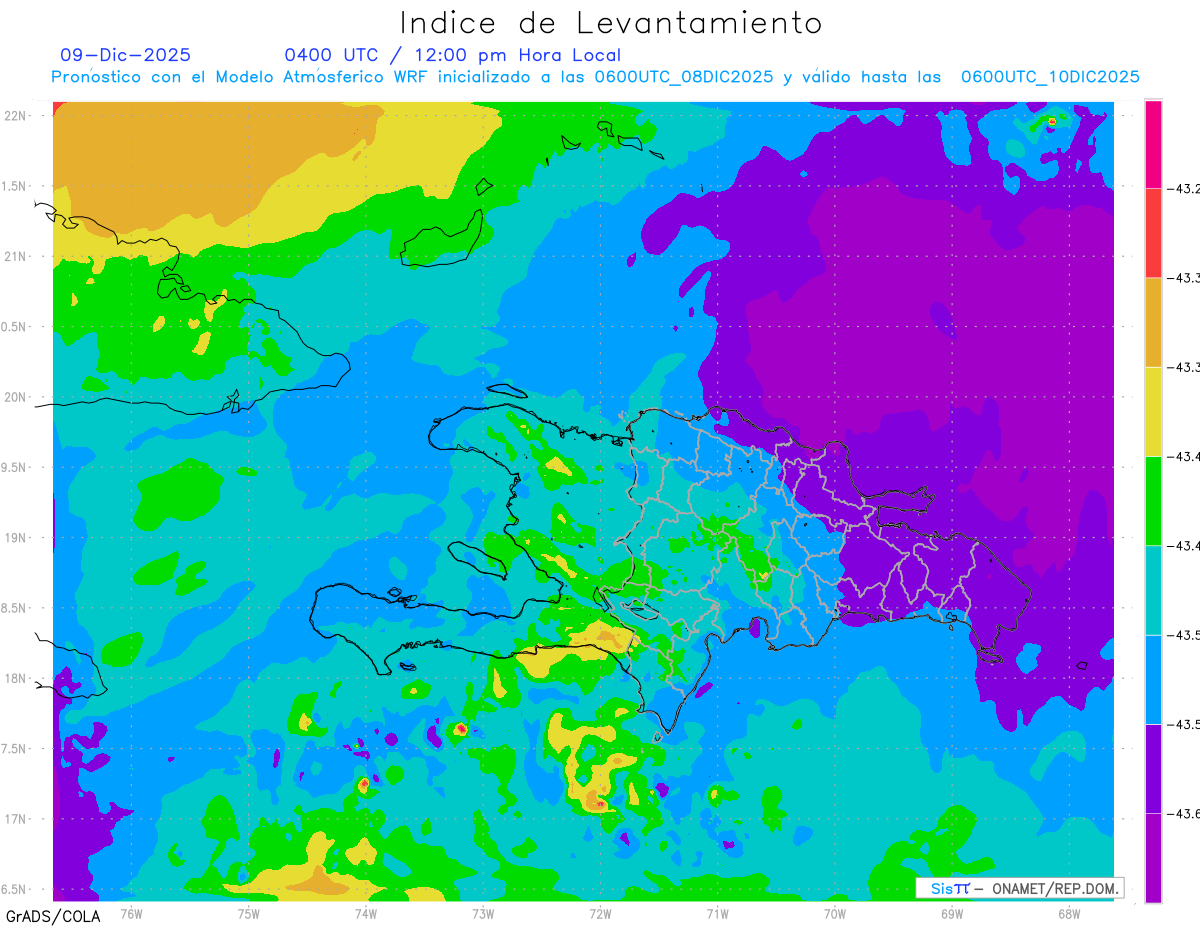Click the 18N latitude label
Viewport: 1200px width, 927px height.
pos(17,678)
